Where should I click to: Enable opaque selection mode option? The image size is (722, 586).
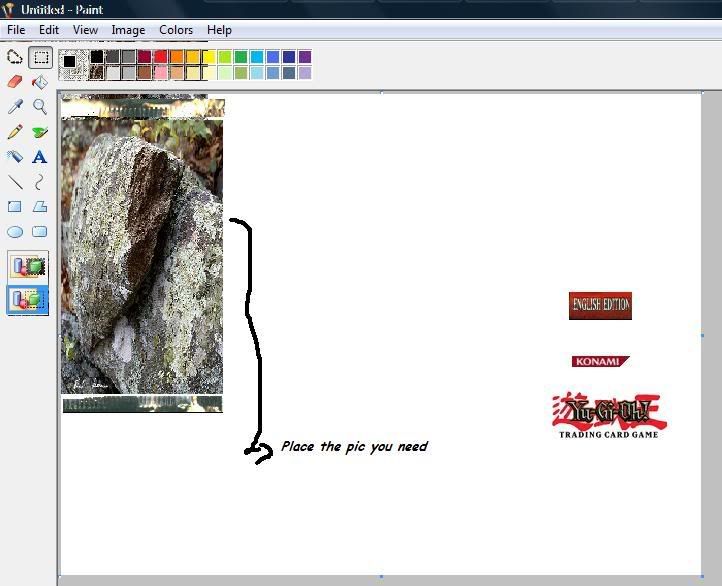28,266
